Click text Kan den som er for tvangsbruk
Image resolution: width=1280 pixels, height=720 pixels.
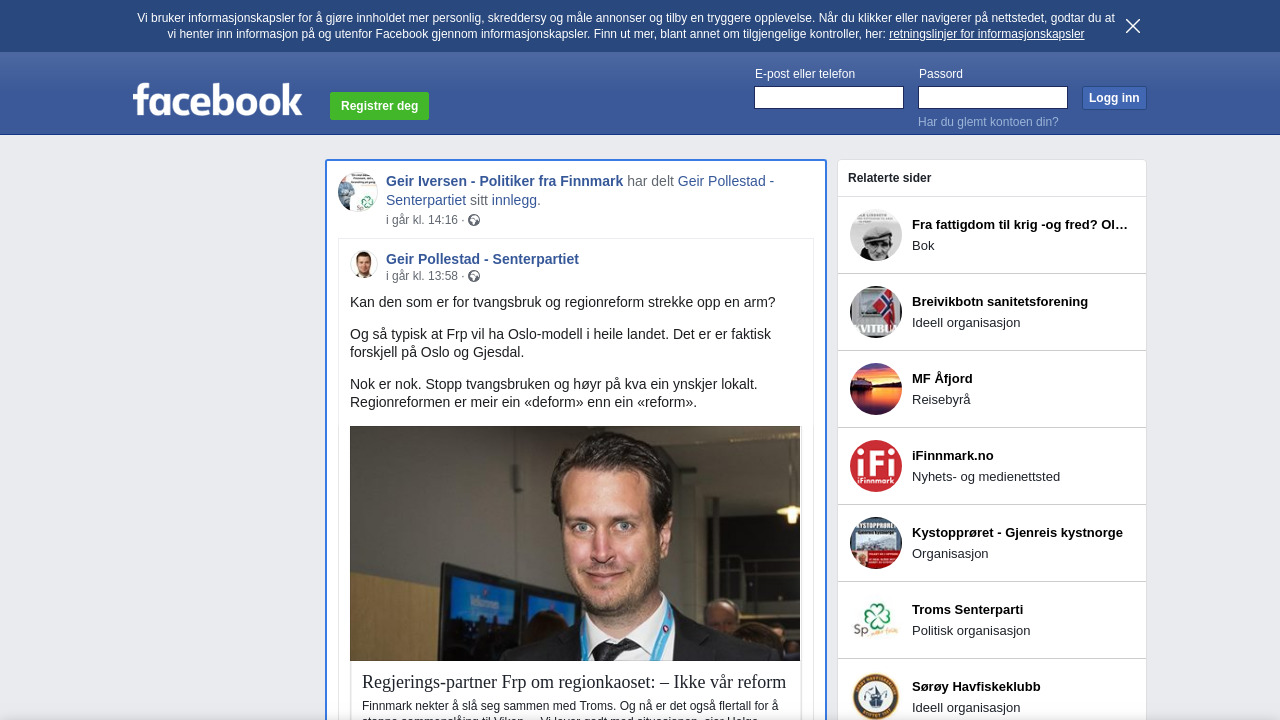(563, 302)
